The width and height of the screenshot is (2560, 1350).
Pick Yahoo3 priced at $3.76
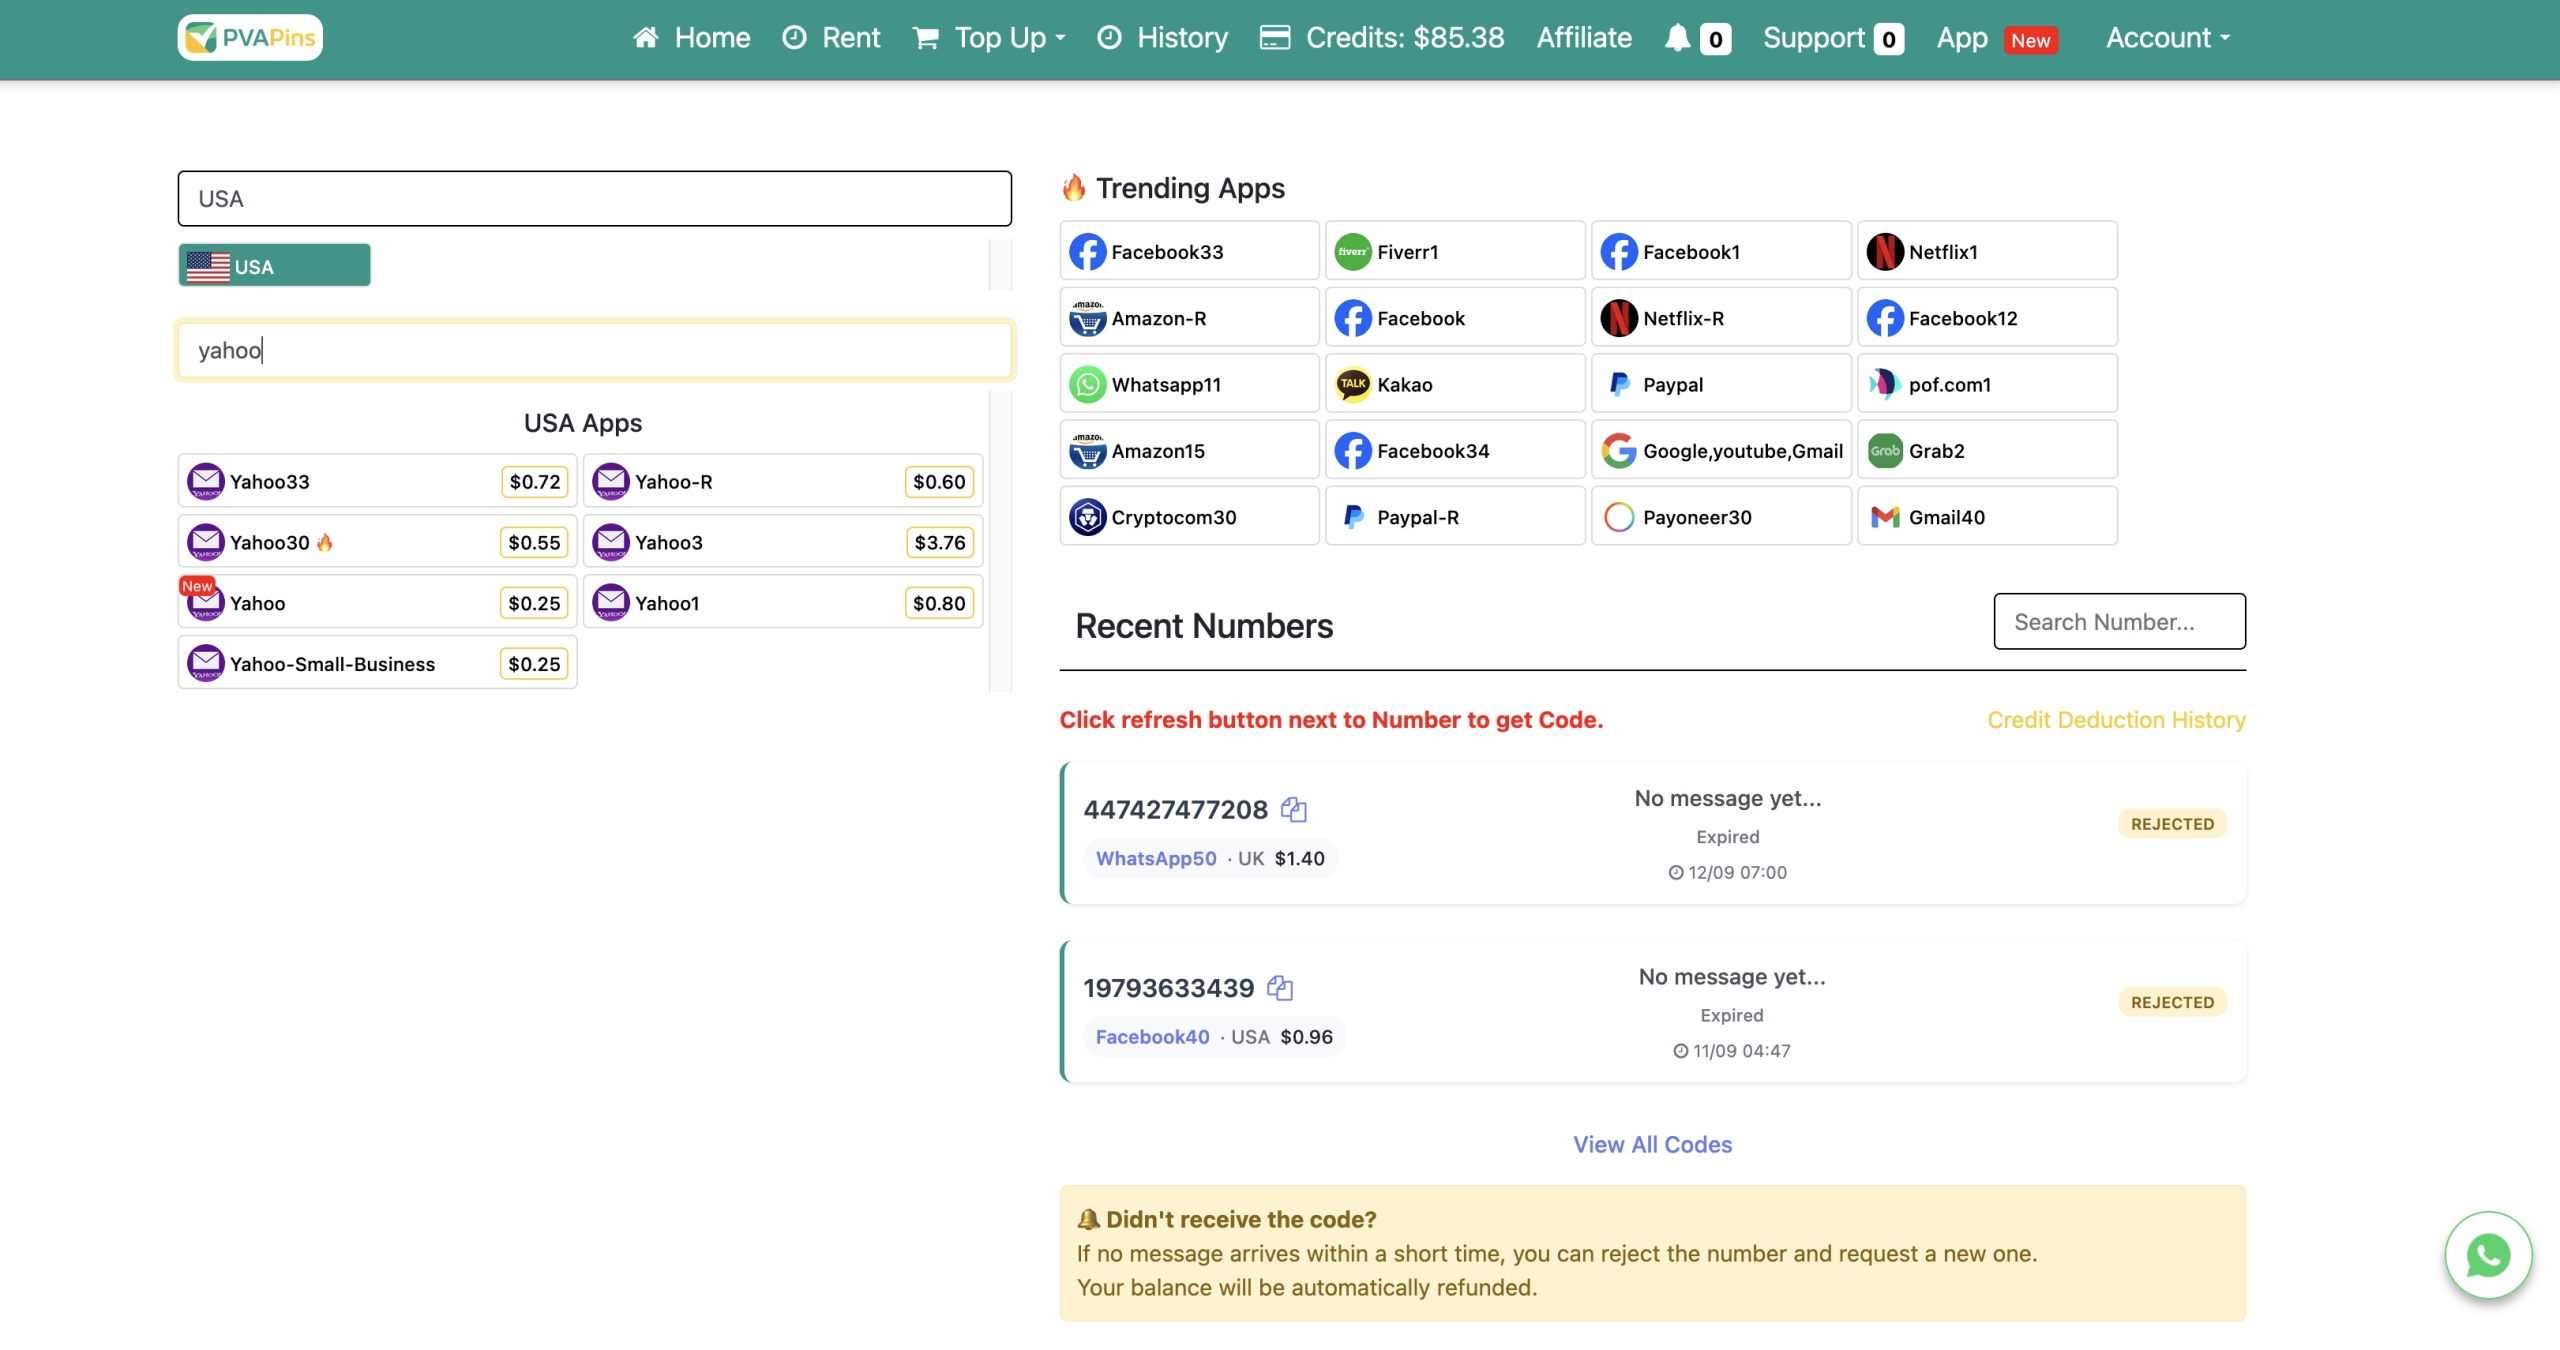click(x=783, y=542)
